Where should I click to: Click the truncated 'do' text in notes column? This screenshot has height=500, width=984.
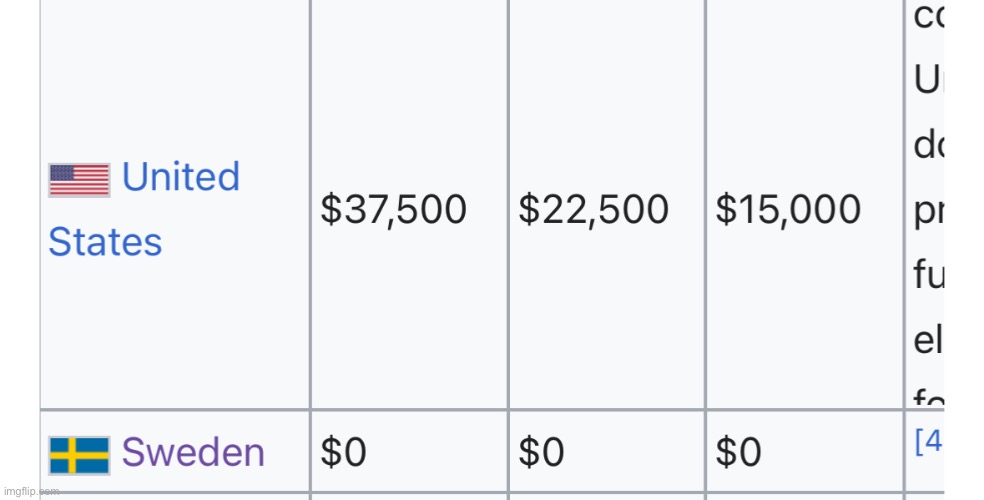click(928, 146)
